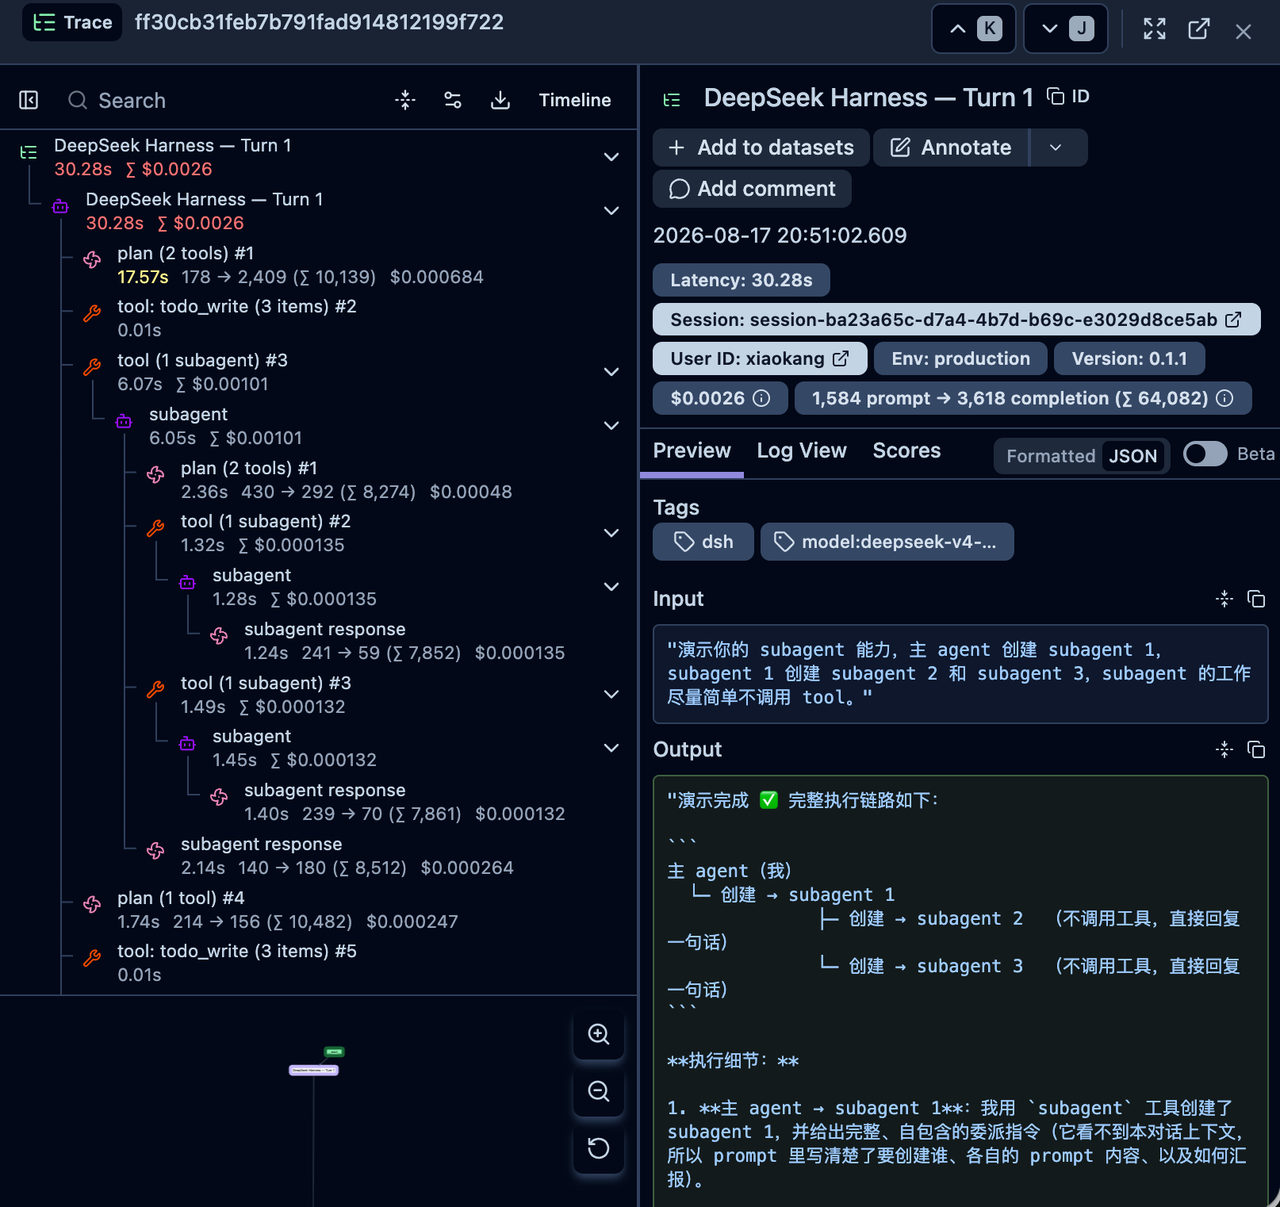The image size is (1280, 1207).
Task: Toggle fullscreen with the expand-corners icon
Action: (x=1155, y=29)
